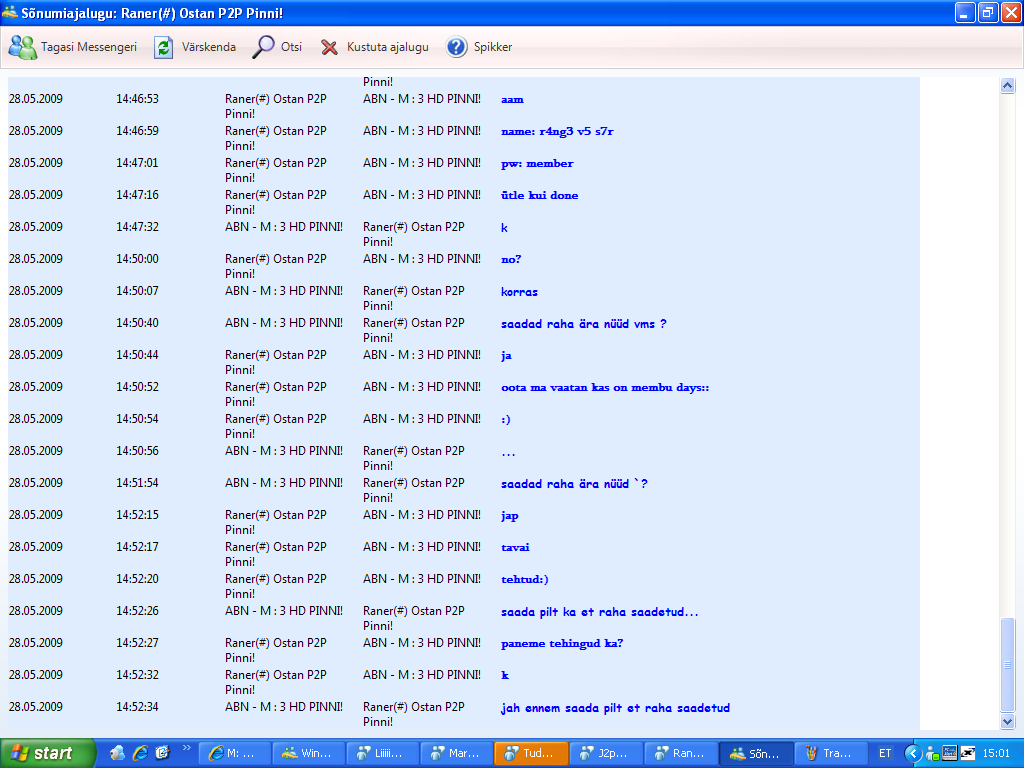Screen dimensions: 1024x768
Task: Click the Tagasi Messengeri people icon
Action: 23,47
